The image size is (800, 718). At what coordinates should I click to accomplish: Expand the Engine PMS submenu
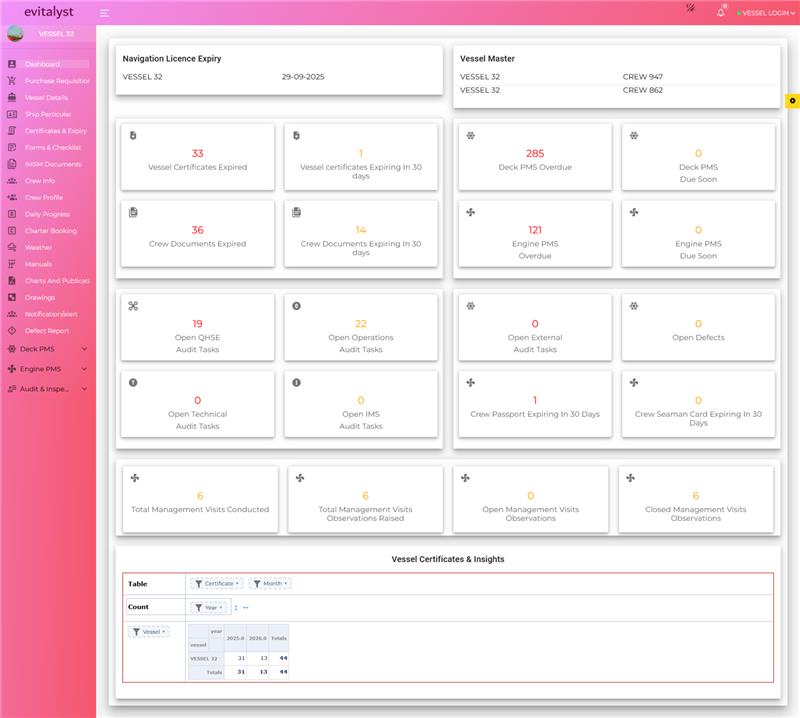click(84, 369)
